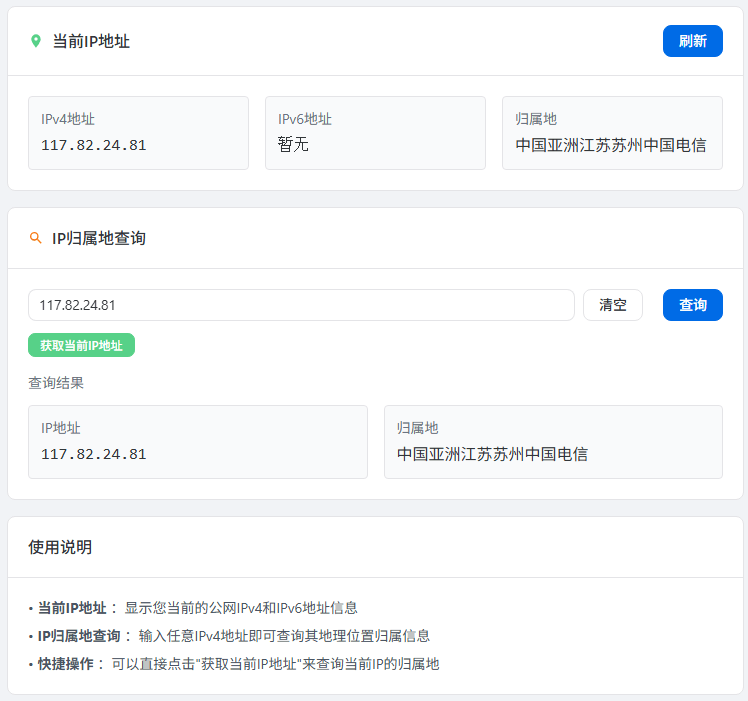Focus the IP address input field
The height and width of the screenshot is (701, 748).
(x=300, y=305)
